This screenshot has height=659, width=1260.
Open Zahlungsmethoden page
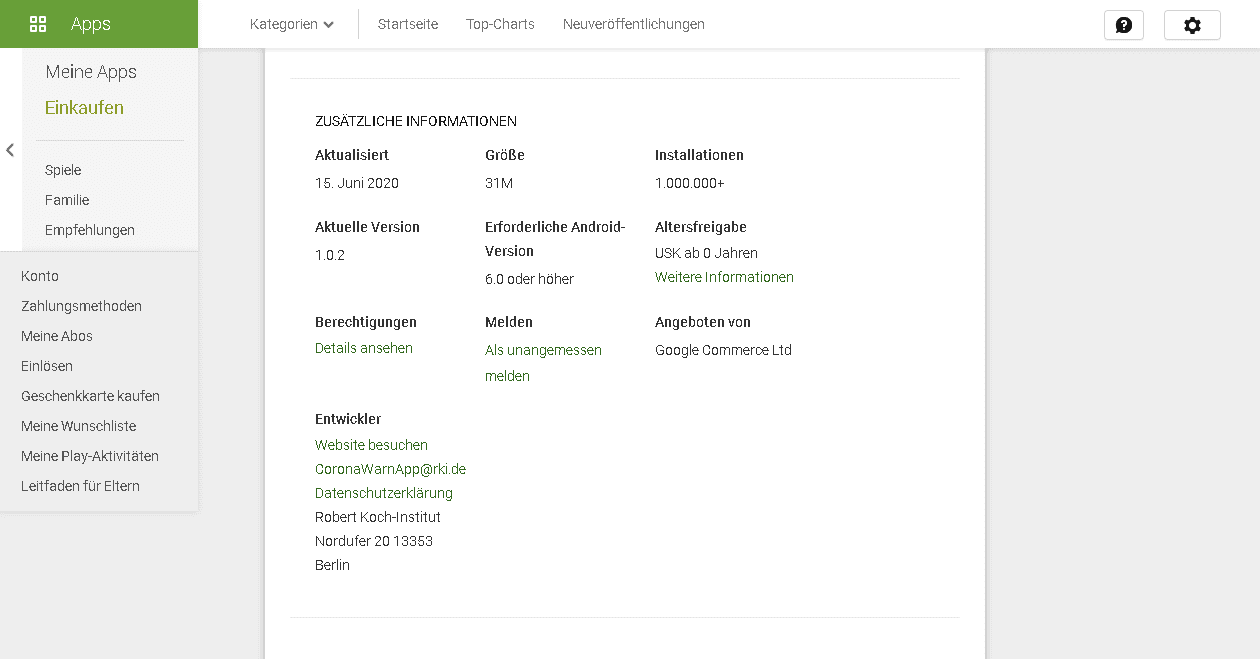click(x=81, y=306)
